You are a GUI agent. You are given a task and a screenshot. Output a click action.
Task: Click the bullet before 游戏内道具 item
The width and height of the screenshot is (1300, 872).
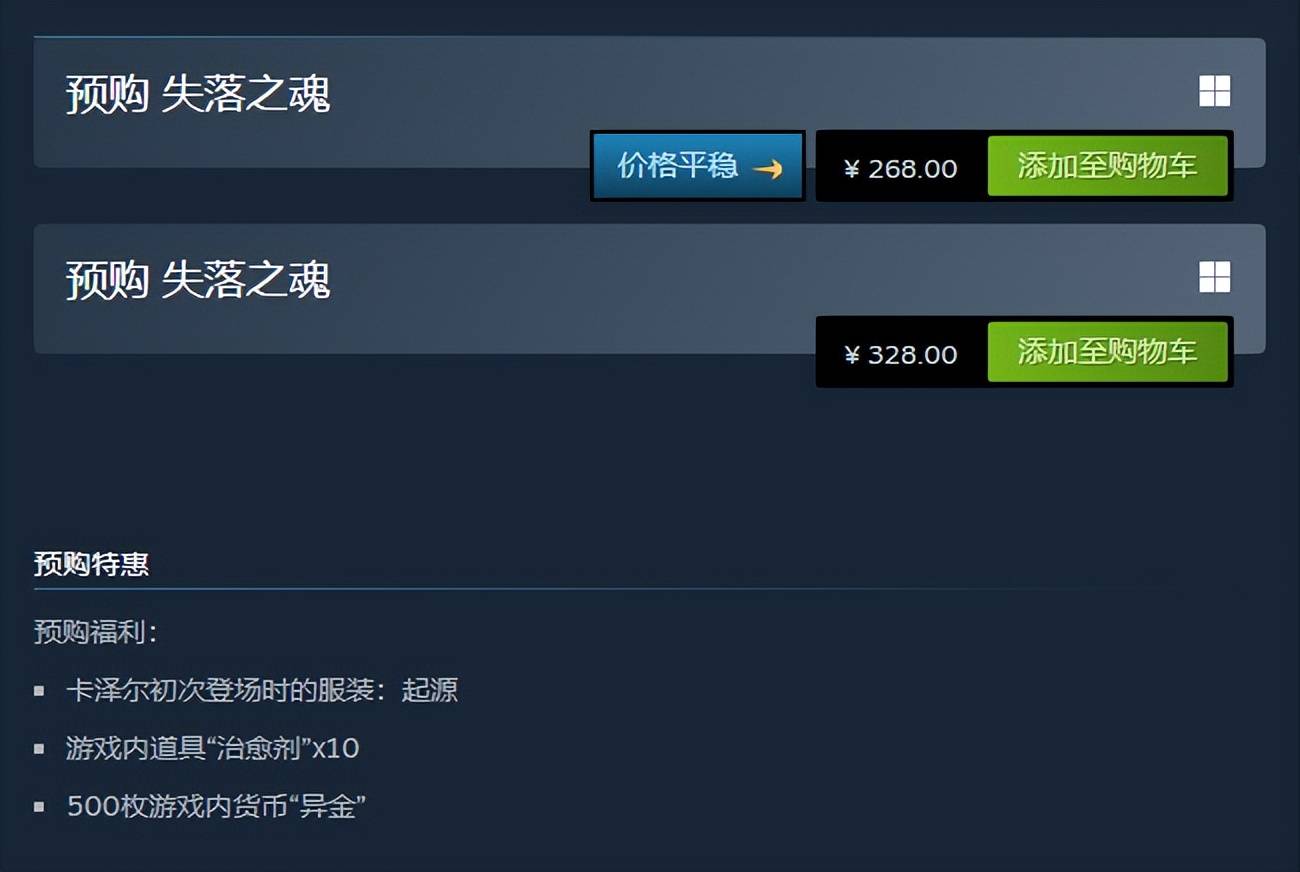(39, 748)
